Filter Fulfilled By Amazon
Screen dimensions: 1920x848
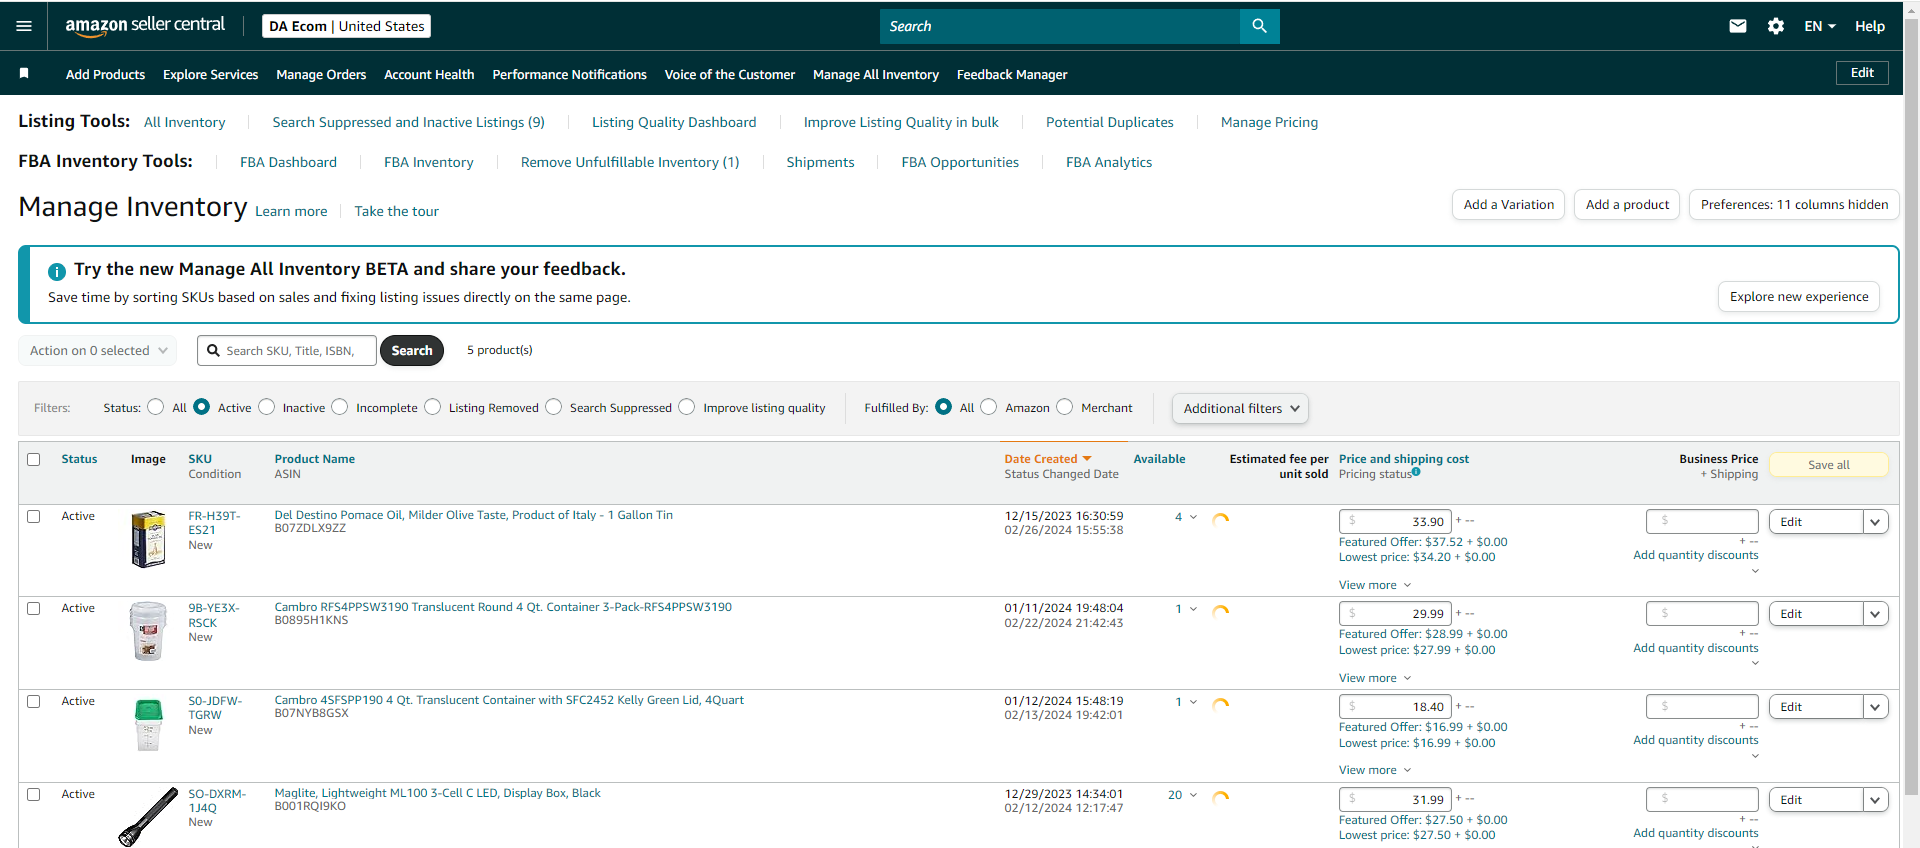pyautogui.click(x=989, y=407)
